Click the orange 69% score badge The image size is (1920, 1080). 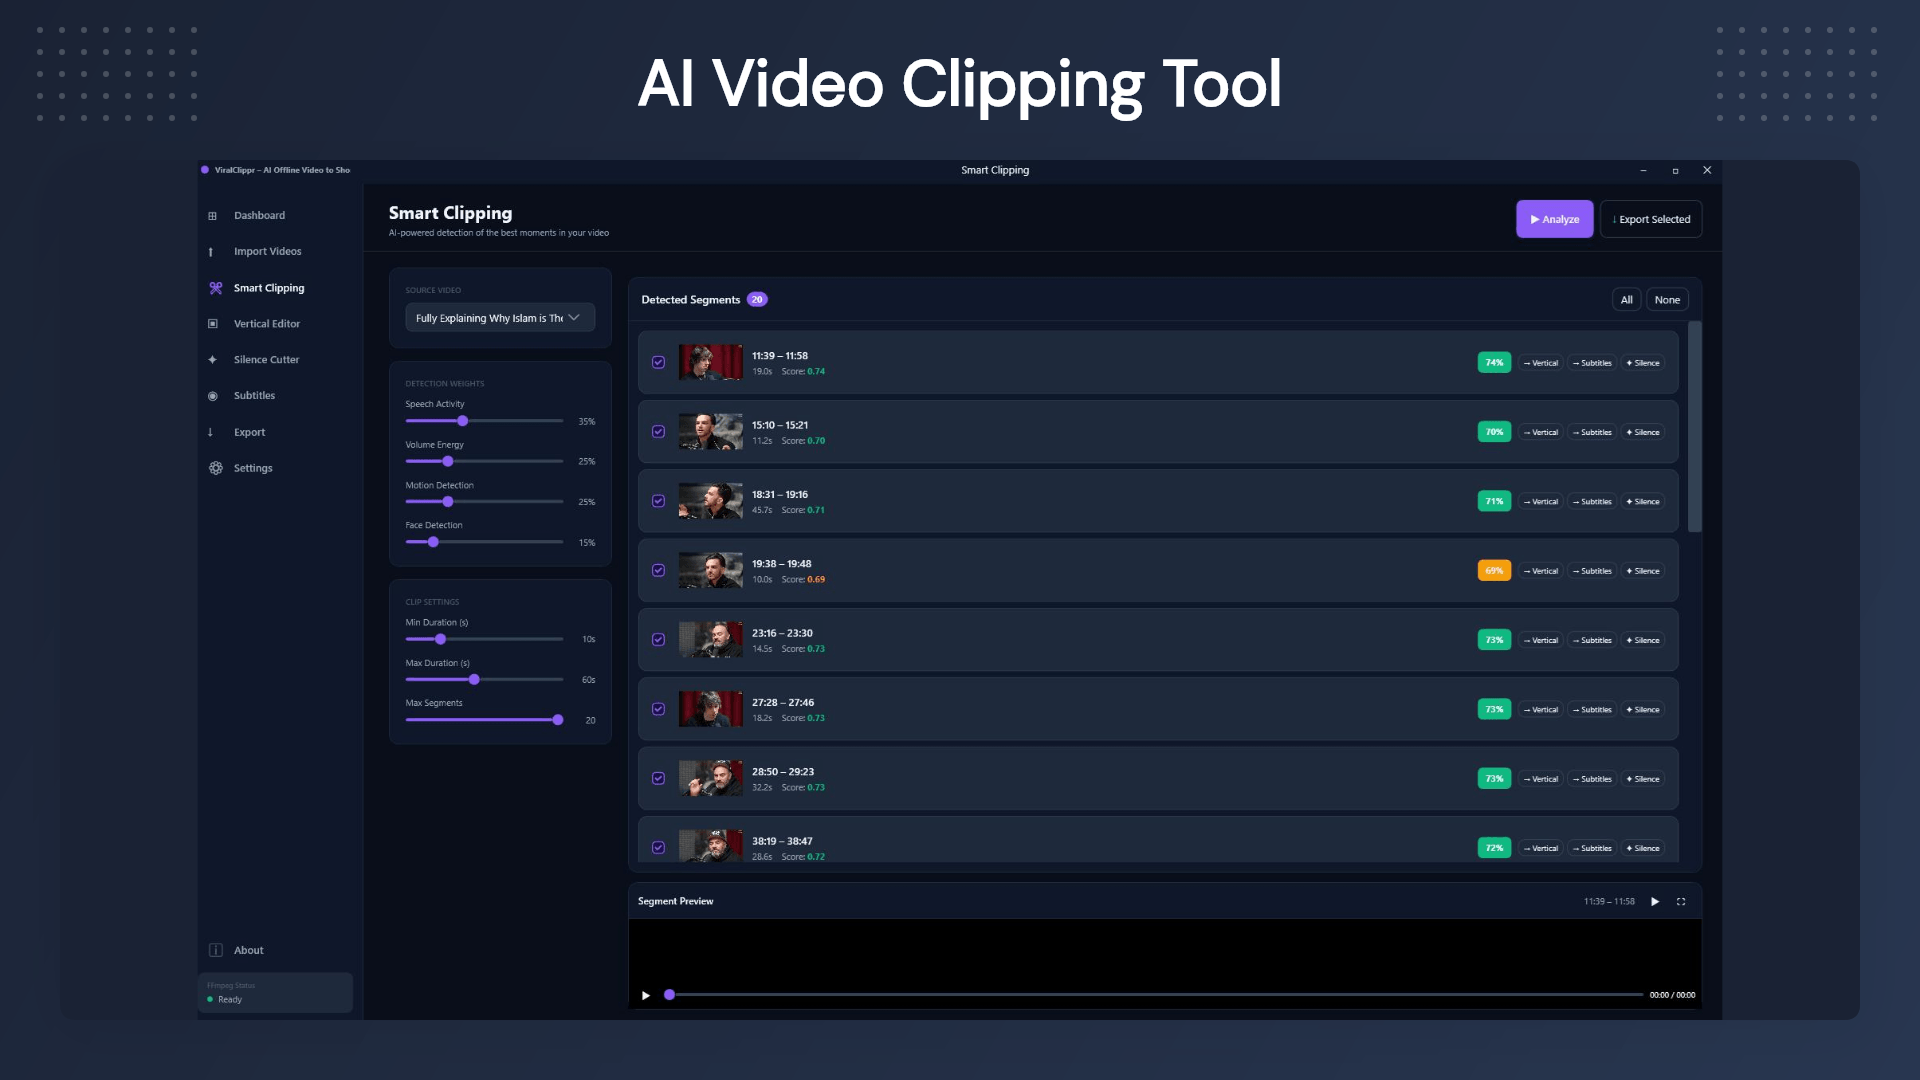[1494, 570]
